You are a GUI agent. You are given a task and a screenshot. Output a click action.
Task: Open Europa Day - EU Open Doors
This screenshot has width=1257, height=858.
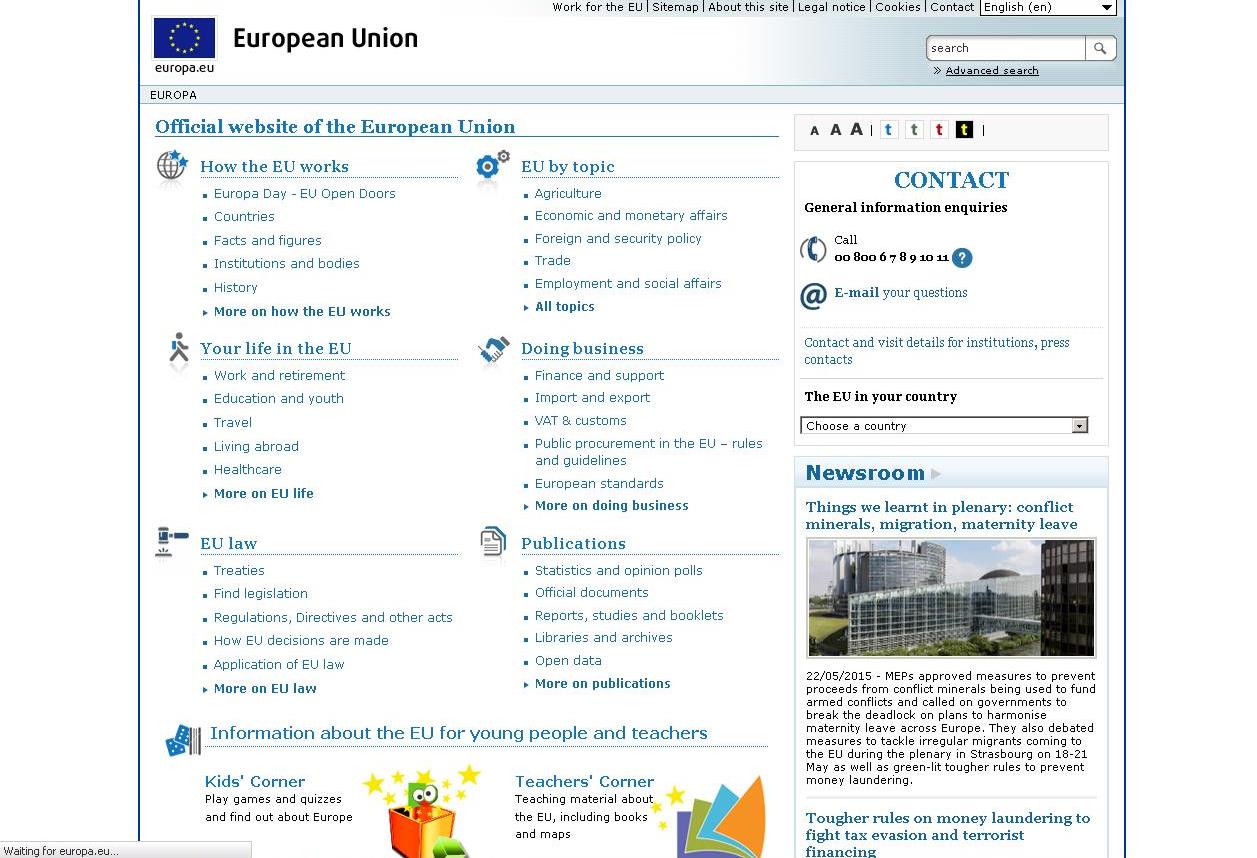pyautogui.click(x=304, y=194)
